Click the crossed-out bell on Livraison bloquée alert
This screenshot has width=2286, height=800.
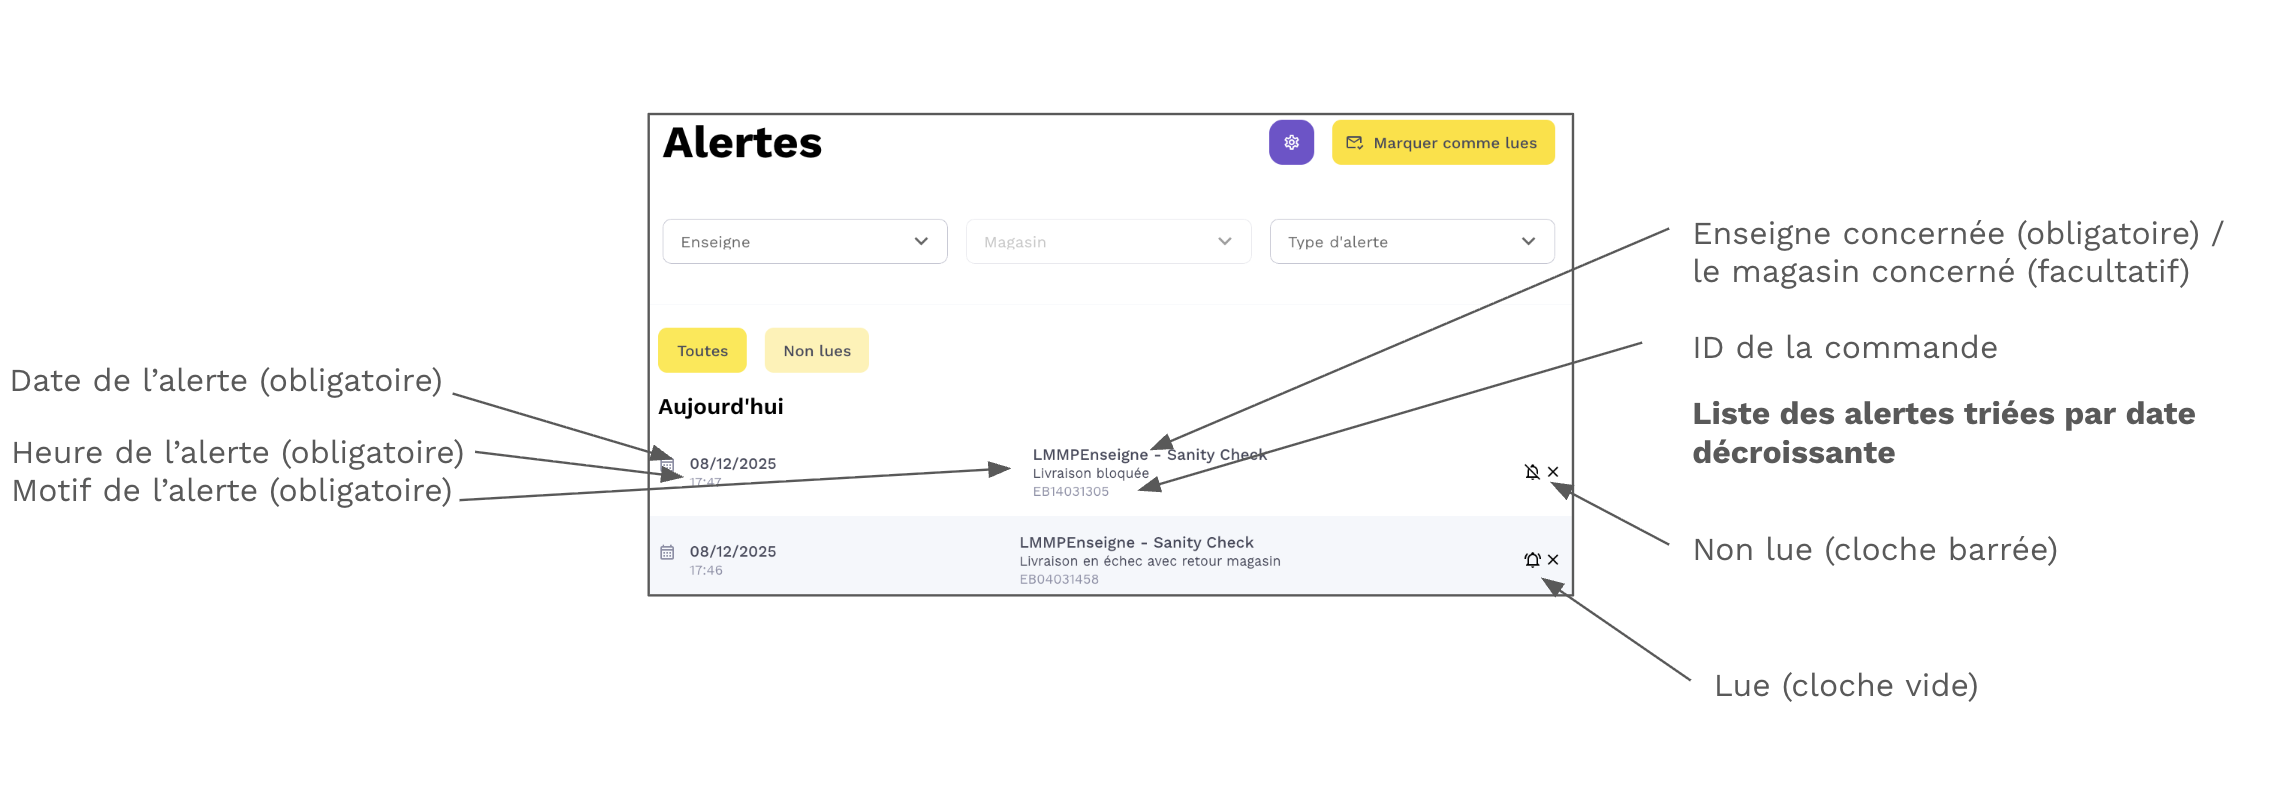click(1531, 472)
